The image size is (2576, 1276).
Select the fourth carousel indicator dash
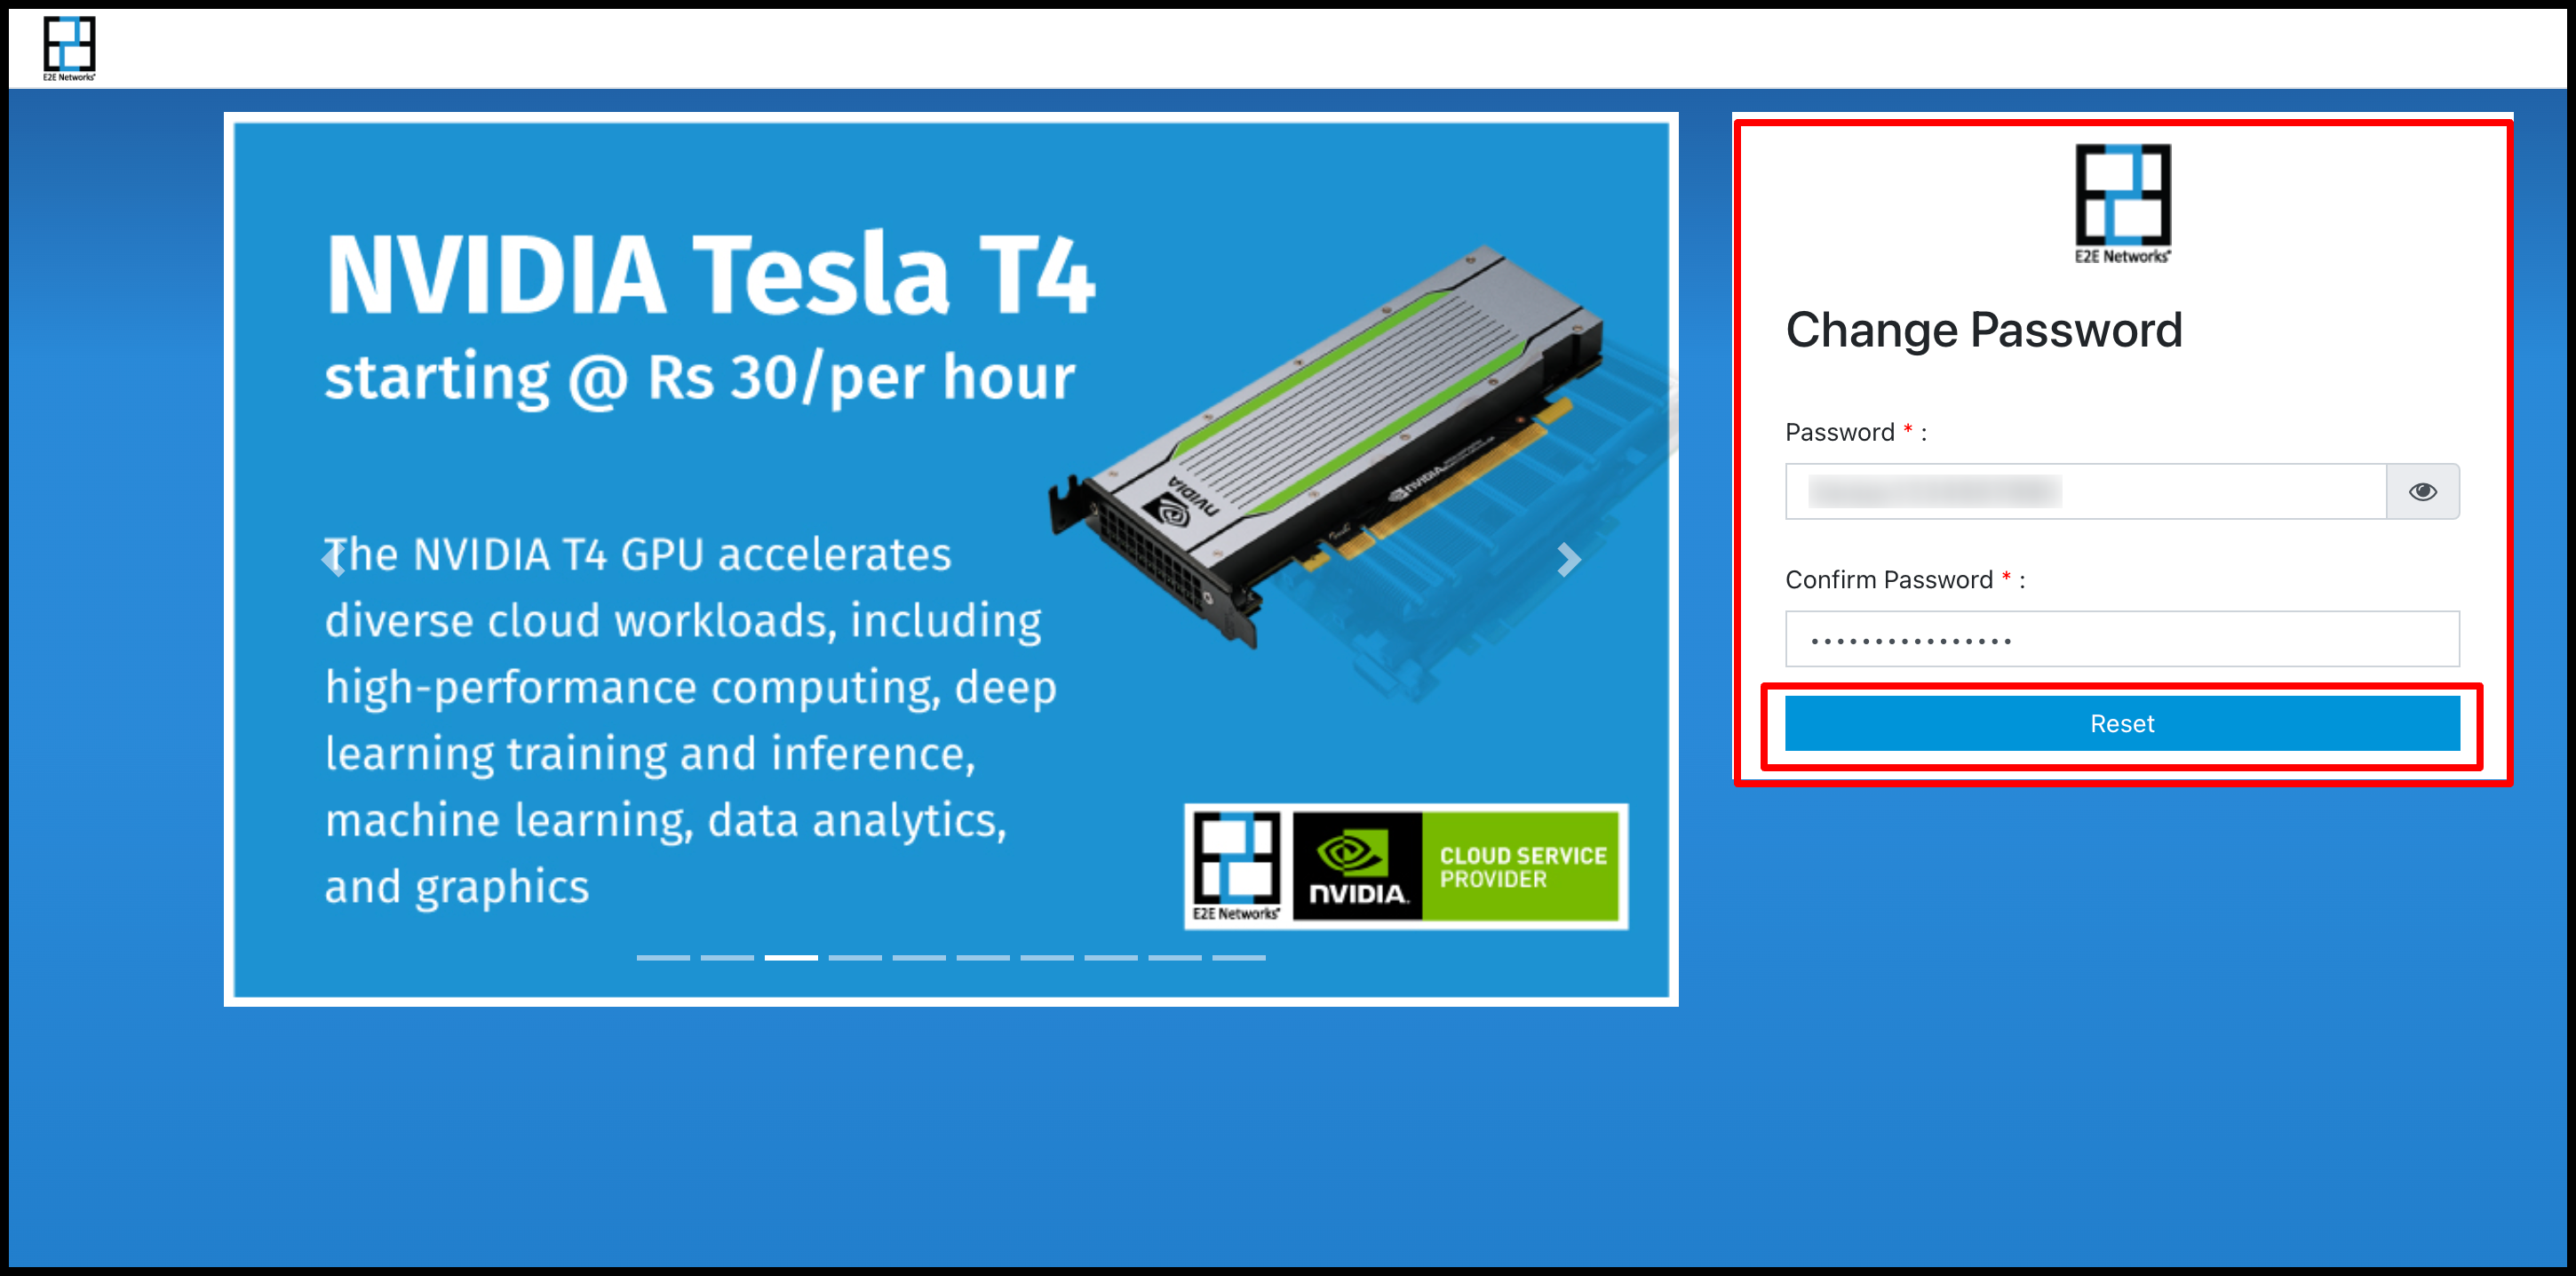click(x=855, y=957)
